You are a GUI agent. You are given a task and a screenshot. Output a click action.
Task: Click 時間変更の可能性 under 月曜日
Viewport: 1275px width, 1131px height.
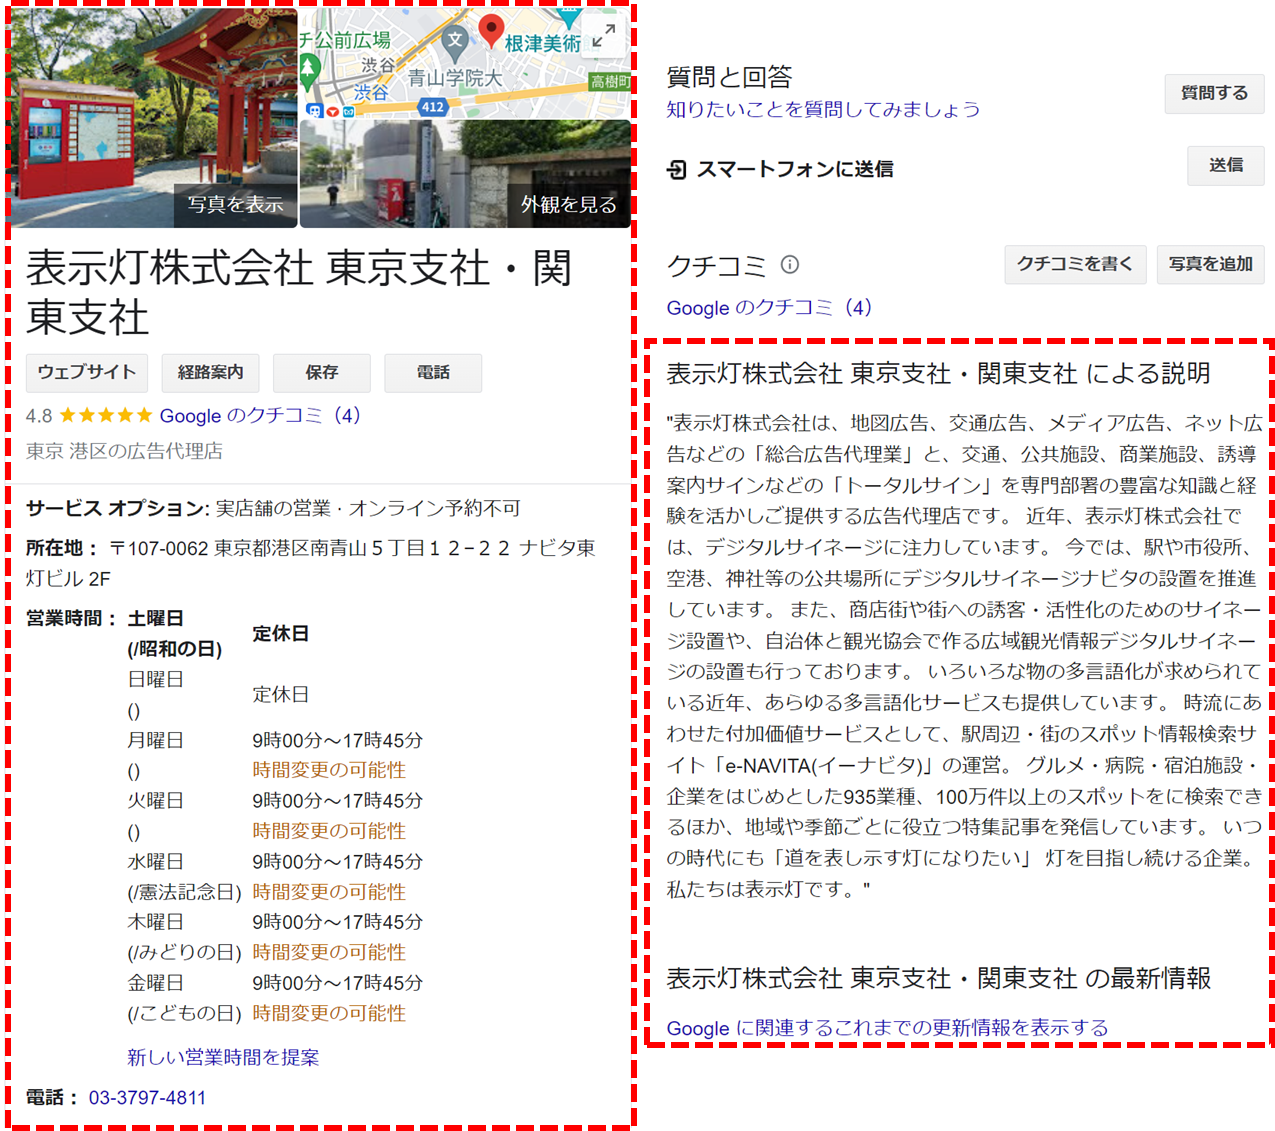pos(329,770)
